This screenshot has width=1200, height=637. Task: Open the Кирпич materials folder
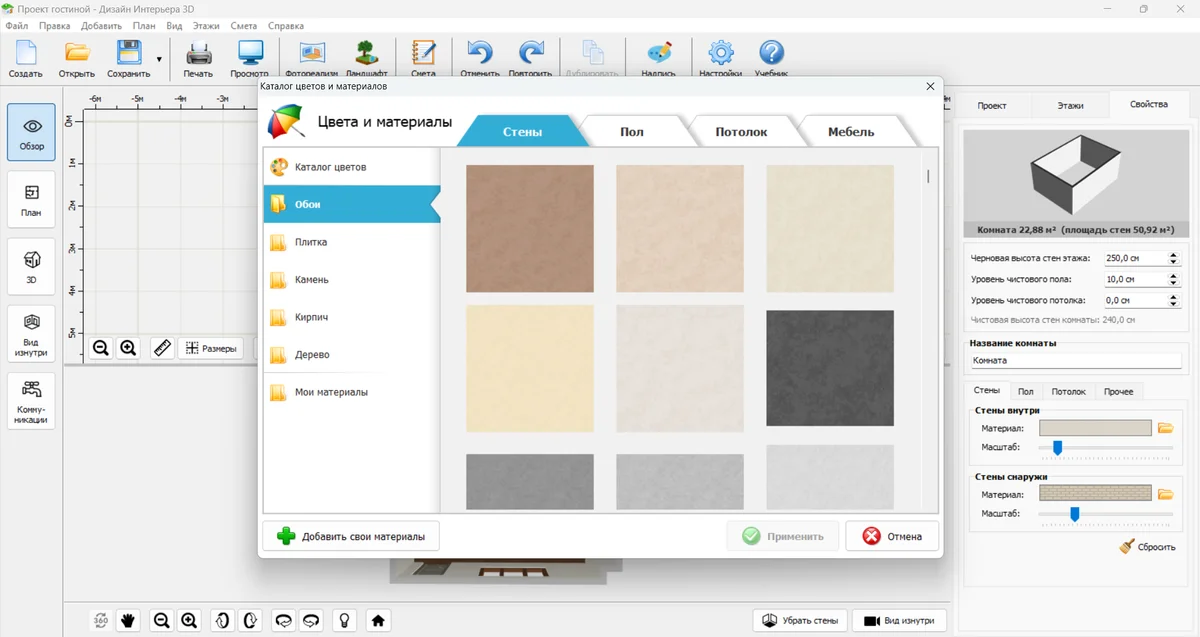[x=350, y=317]
